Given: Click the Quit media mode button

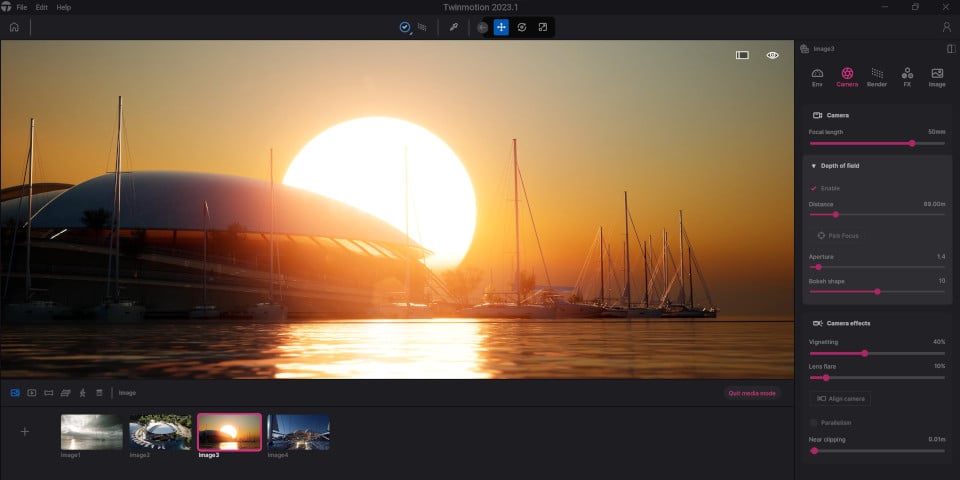Looking at the screenshot, I should pos(752,393).
